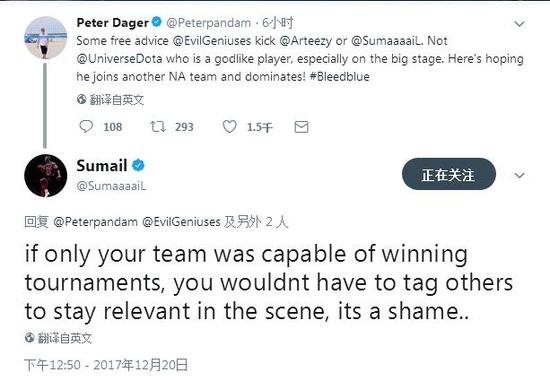Open the tweet timestamp 下午12:50 - 2017年12月20日

pos(106,365)
